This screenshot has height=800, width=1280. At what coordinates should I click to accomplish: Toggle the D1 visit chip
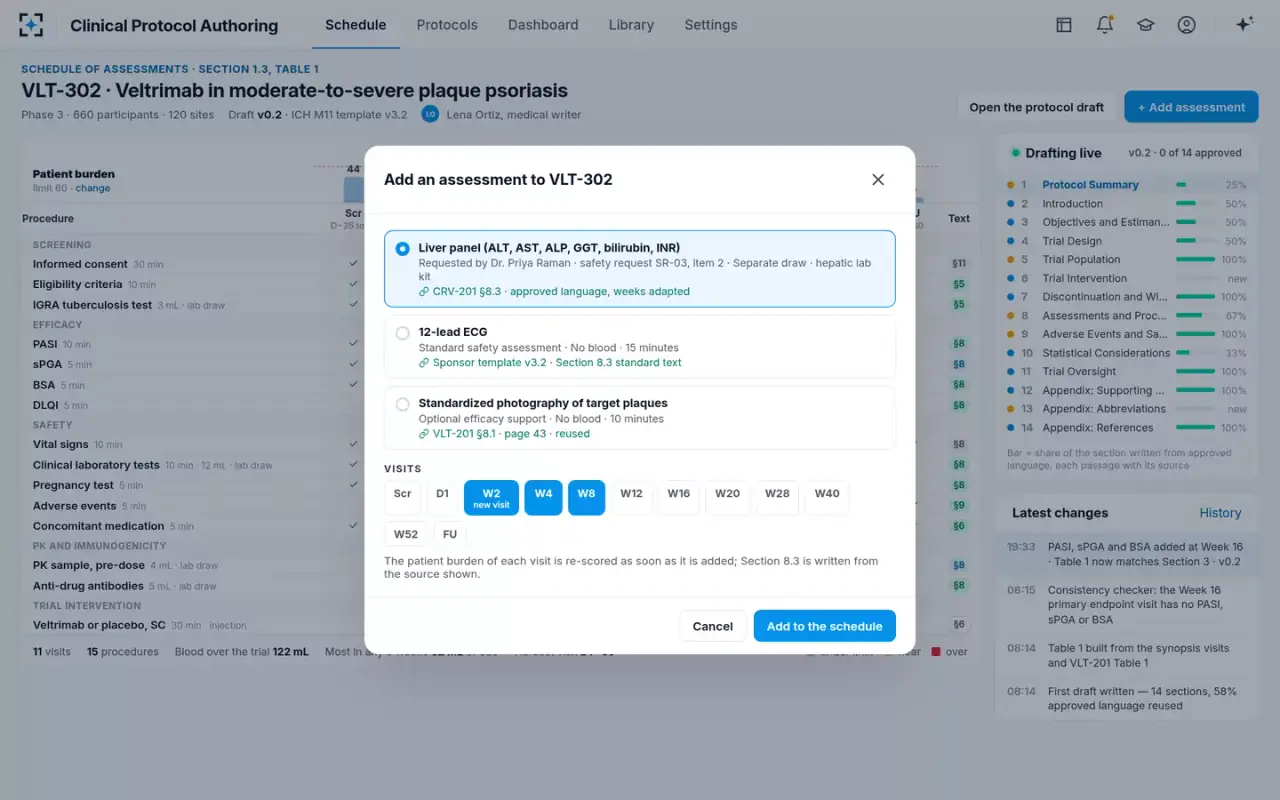[442, 497]
